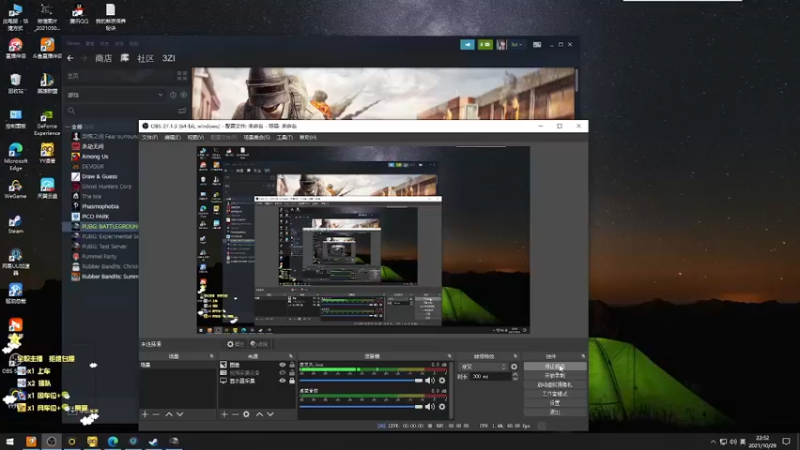Add a new scene with the plus icon
This screenshot has width=800, height=450.
pos(145,414)
